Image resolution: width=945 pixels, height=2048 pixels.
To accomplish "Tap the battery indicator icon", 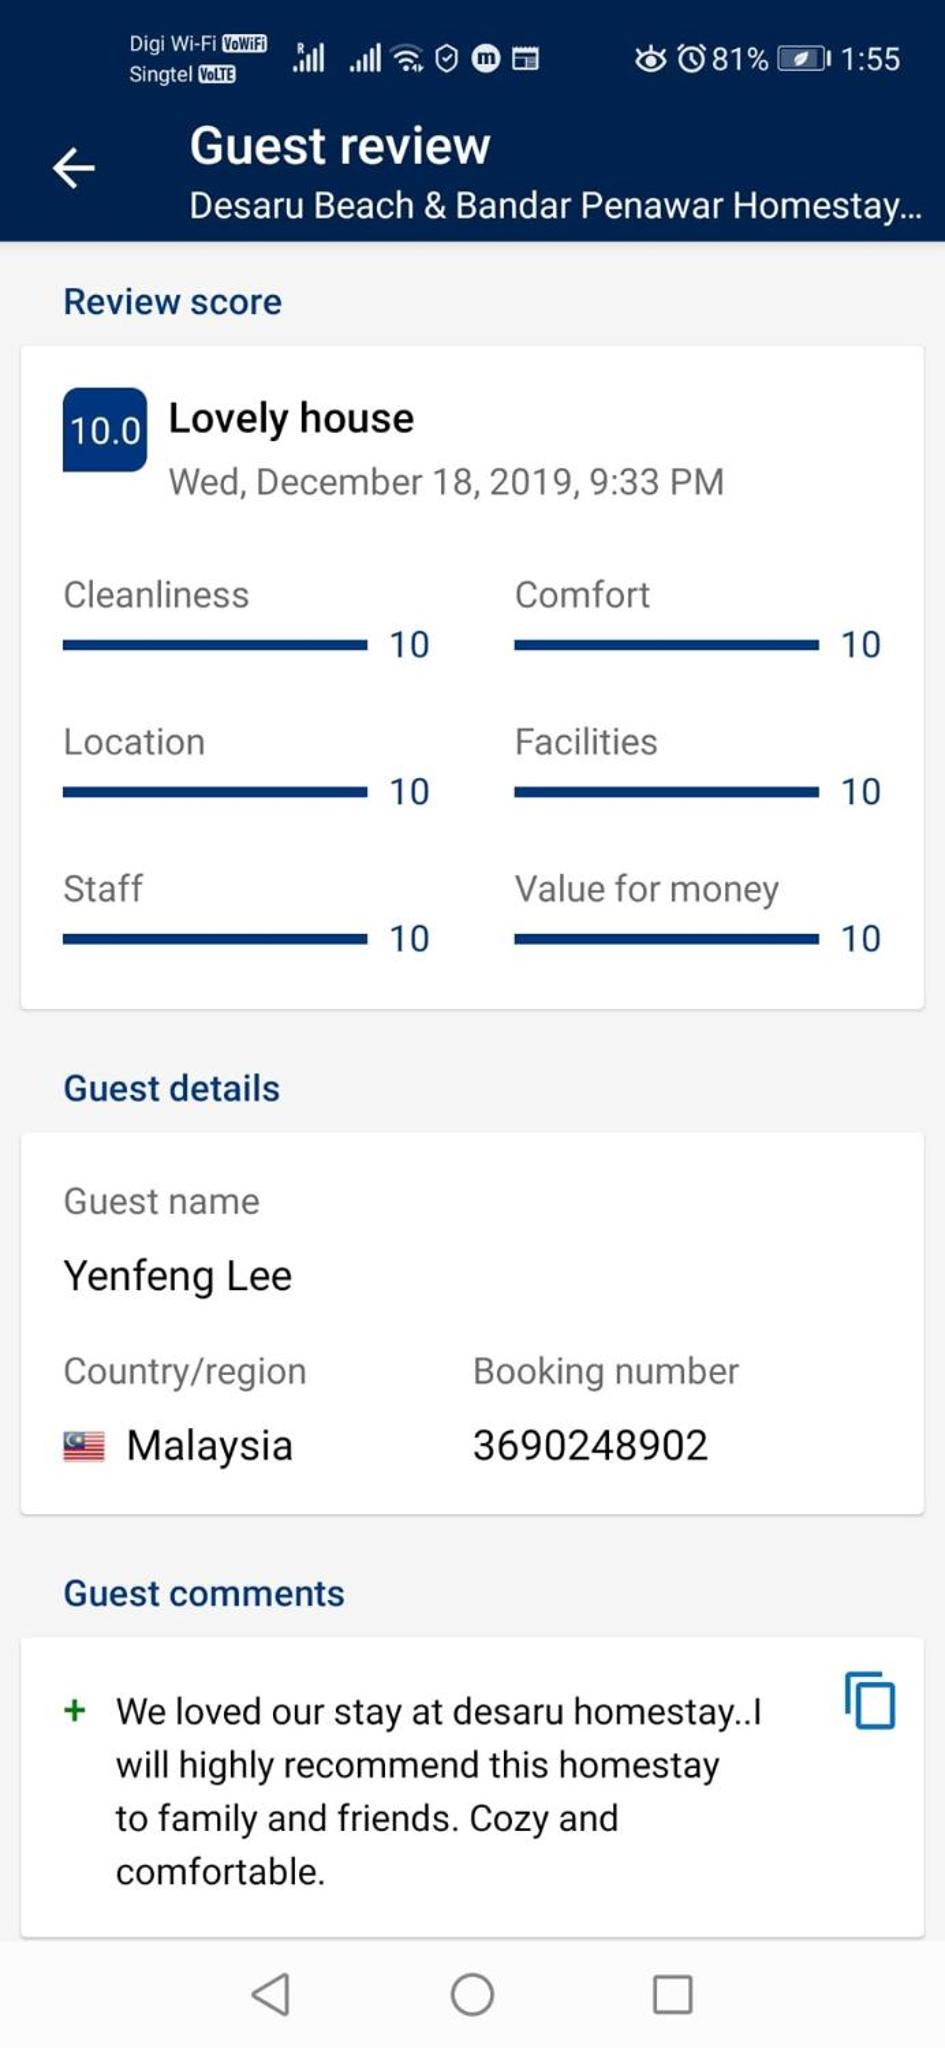I will pos(803,59).
